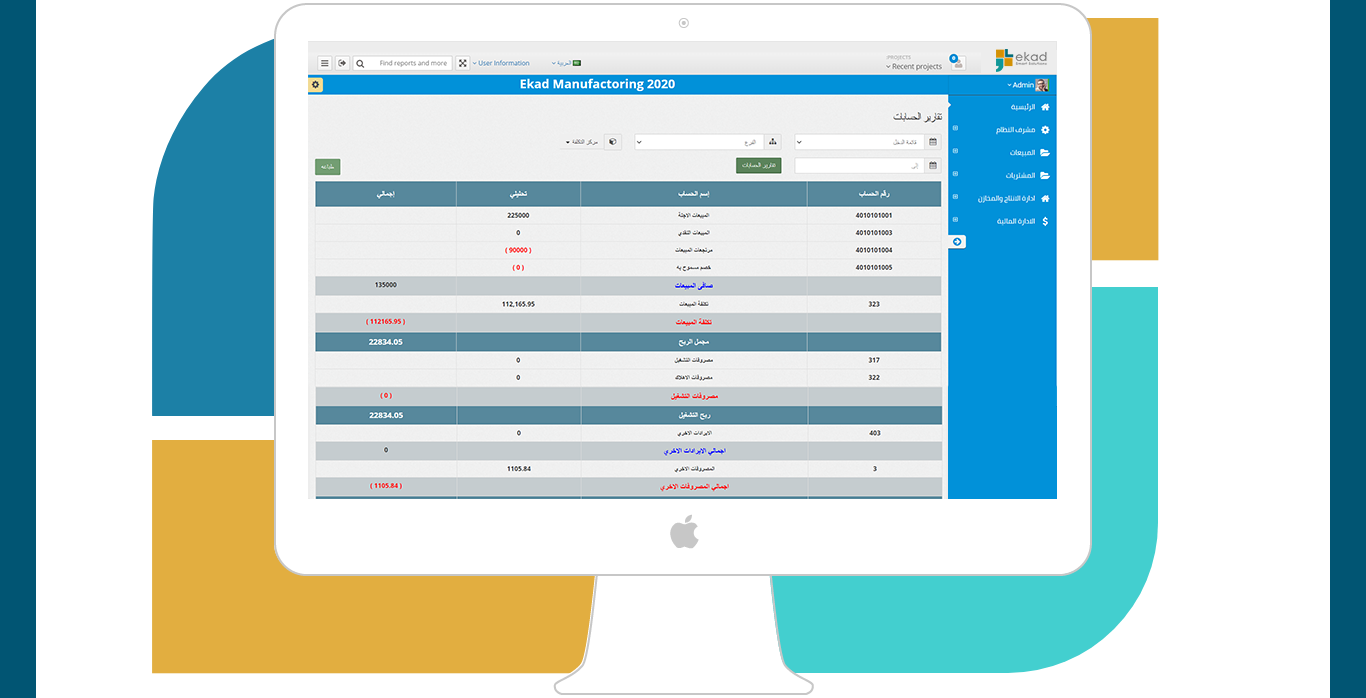Click the sign-out arrow icon
The image size is (1366, 698).
click(343, 63)
